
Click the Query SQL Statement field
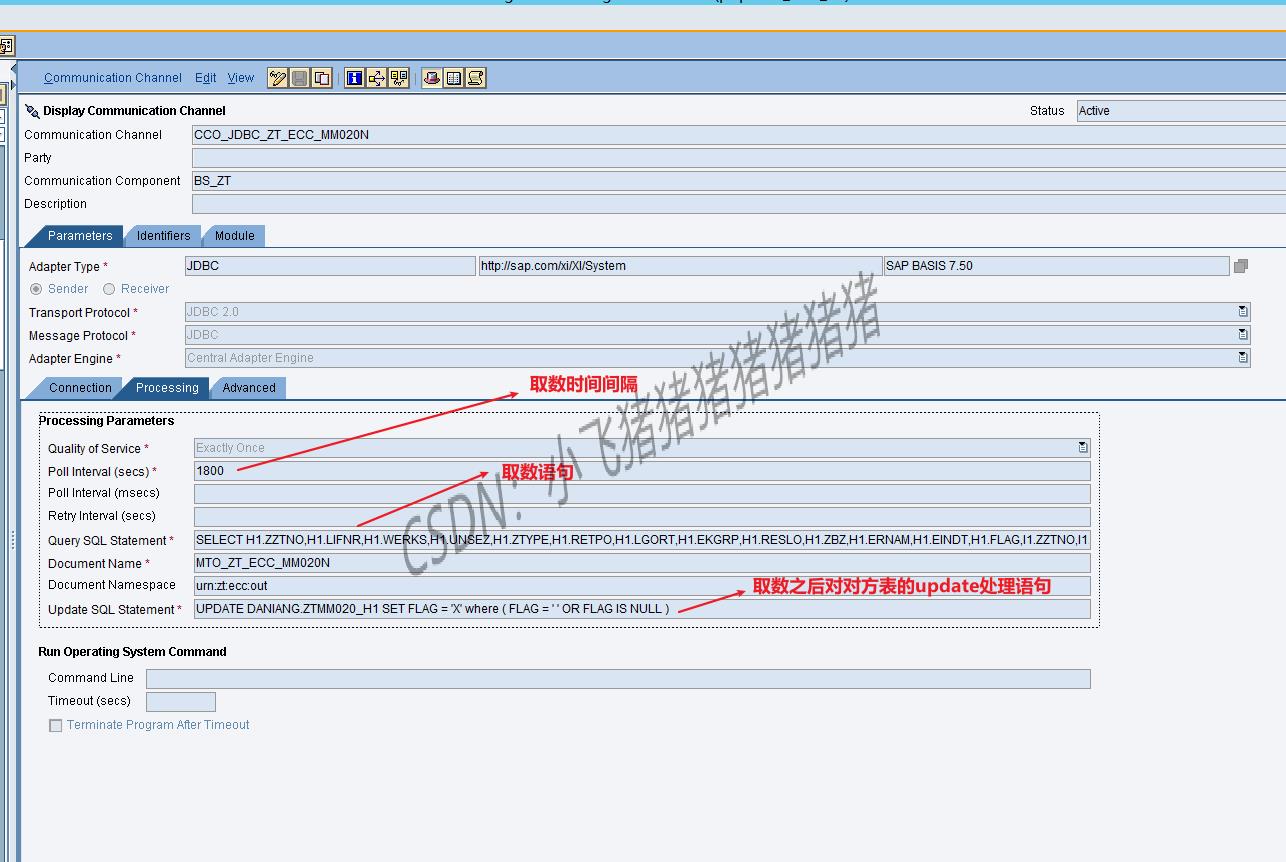(642, 540)
